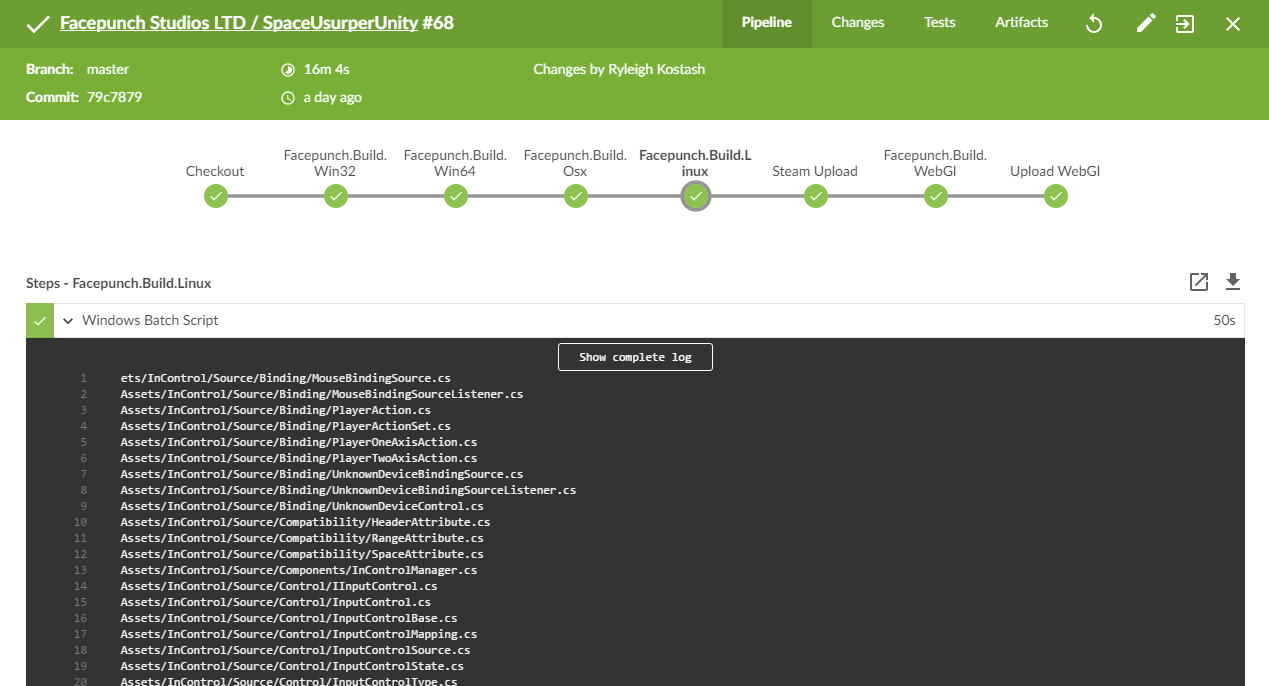Click log line UnknownDeviceBindingSourceListener.cs
The height and width of the screenshot is (686, 1269).
[348, 490]
